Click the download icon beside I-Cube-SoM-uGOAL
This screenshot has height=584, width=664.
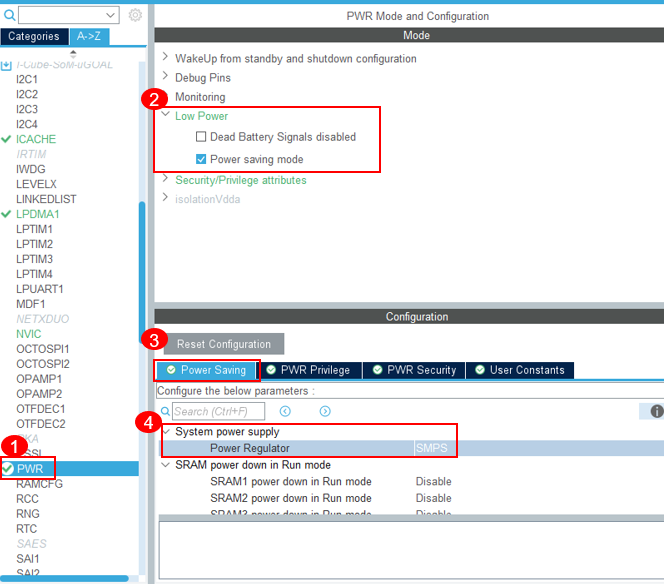pos(6,65)
